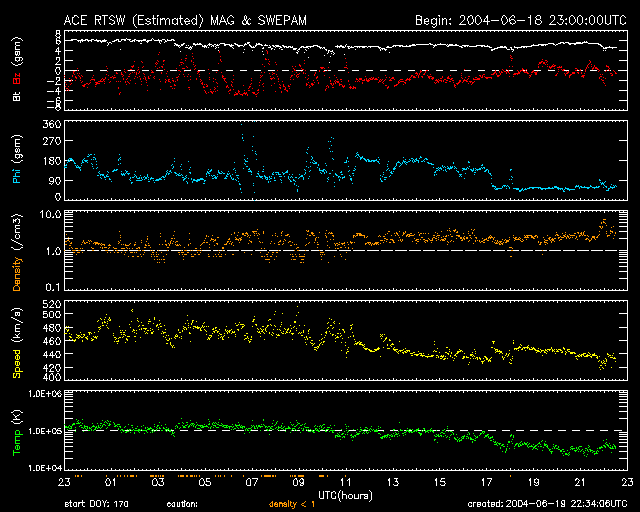This screenshot has width=640, height=512.
Task: Click the green 'Temp (K)' axis label
Action: click(17, 432)
